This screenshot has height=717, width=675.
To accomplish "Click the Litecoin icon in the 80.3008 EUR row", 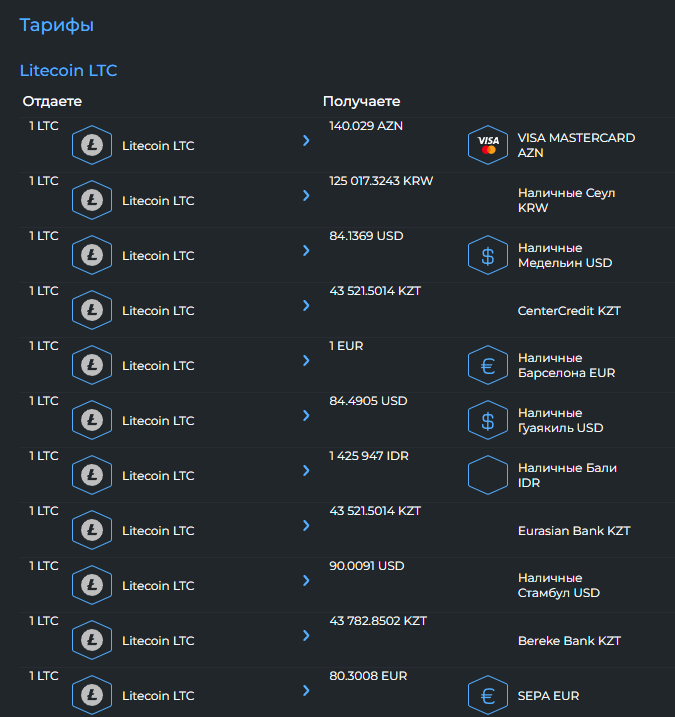I will click(x=92, y=695).
